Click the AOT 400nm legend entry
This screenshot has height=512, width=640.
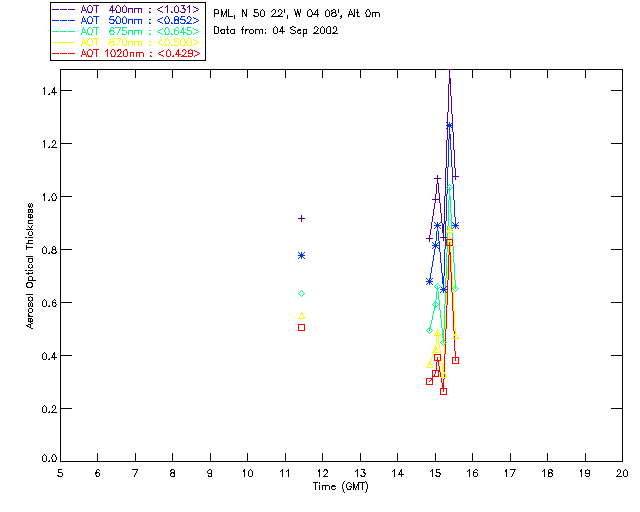click(126, 9)
